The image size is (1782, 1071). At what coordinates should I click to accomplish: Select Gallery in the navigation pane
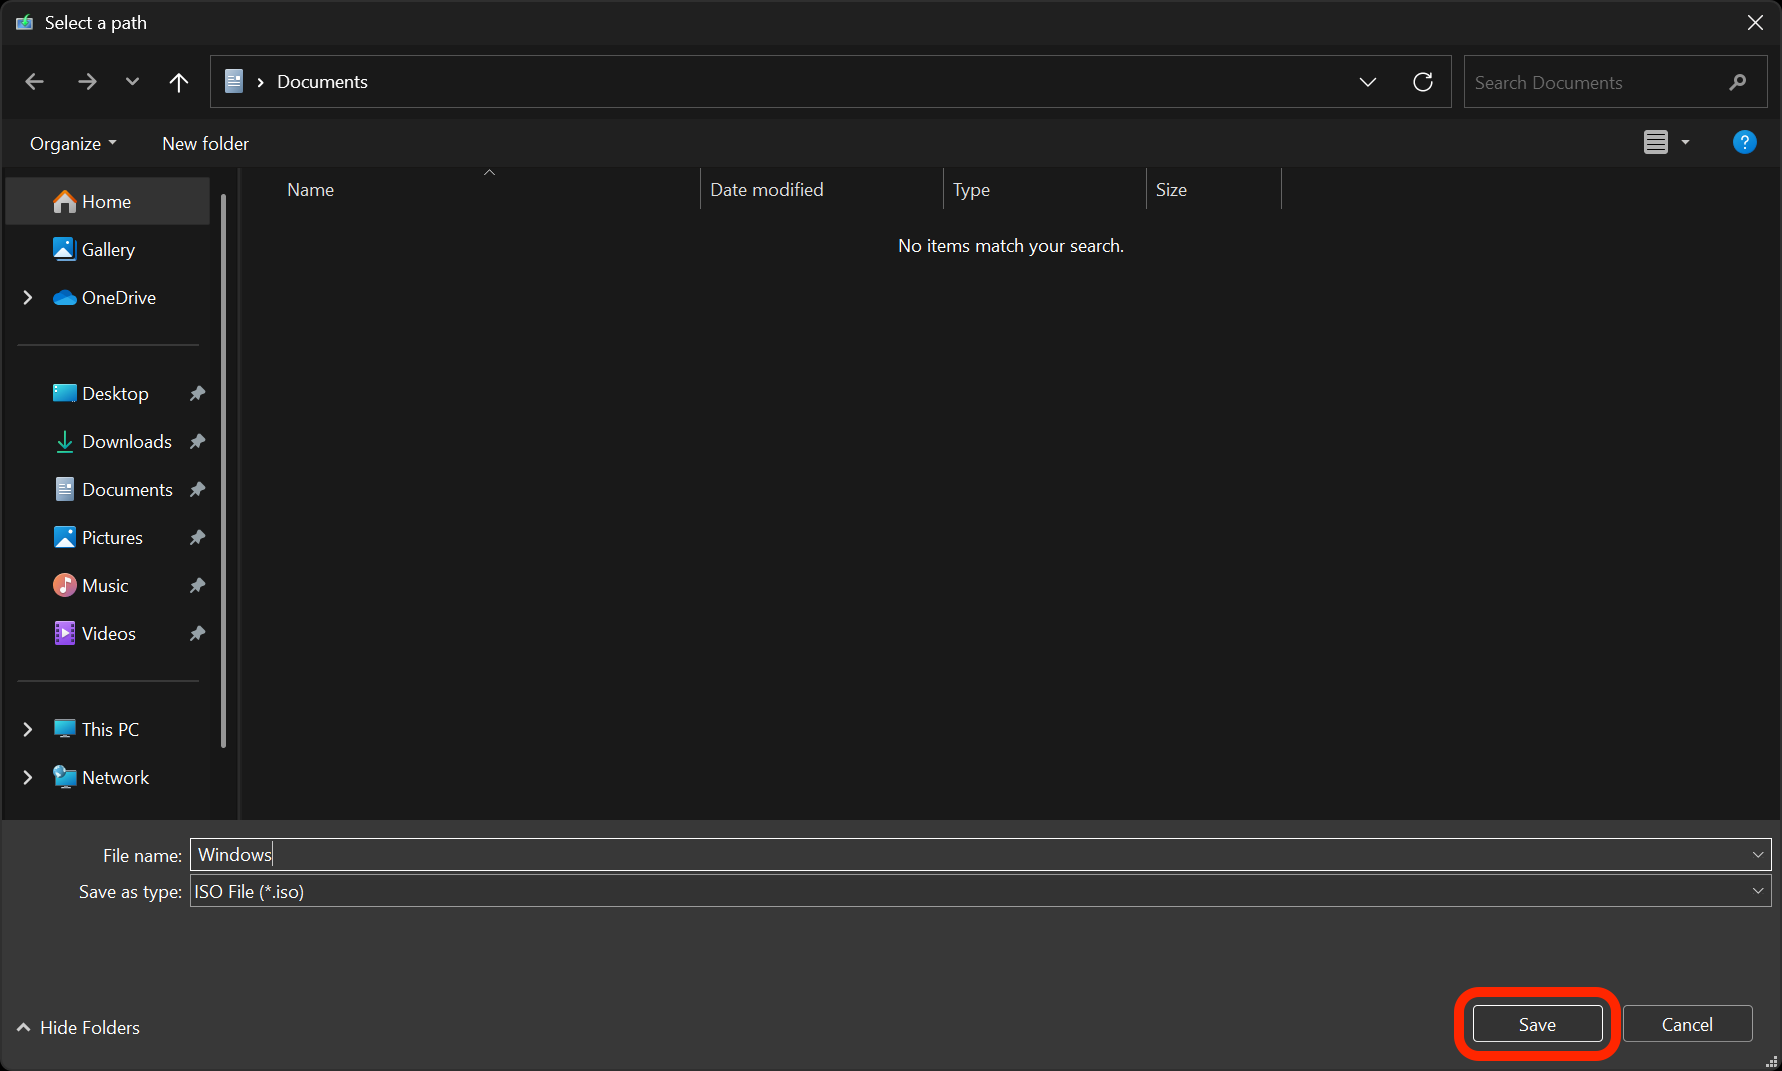pyautogui.click(x=108, y=250)
